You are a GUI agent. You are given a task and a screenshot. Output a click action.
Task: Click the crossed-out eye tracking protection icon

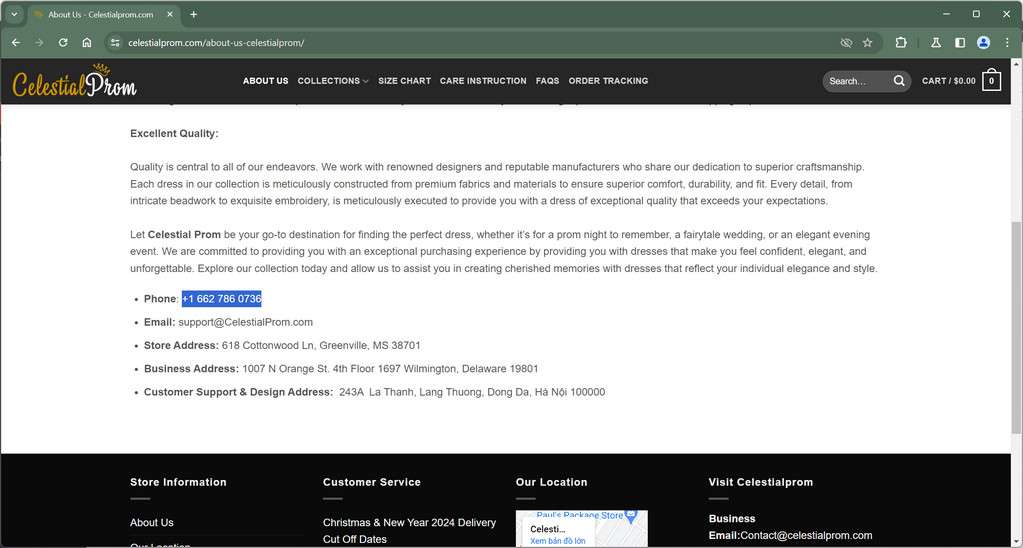pos(846,42)
